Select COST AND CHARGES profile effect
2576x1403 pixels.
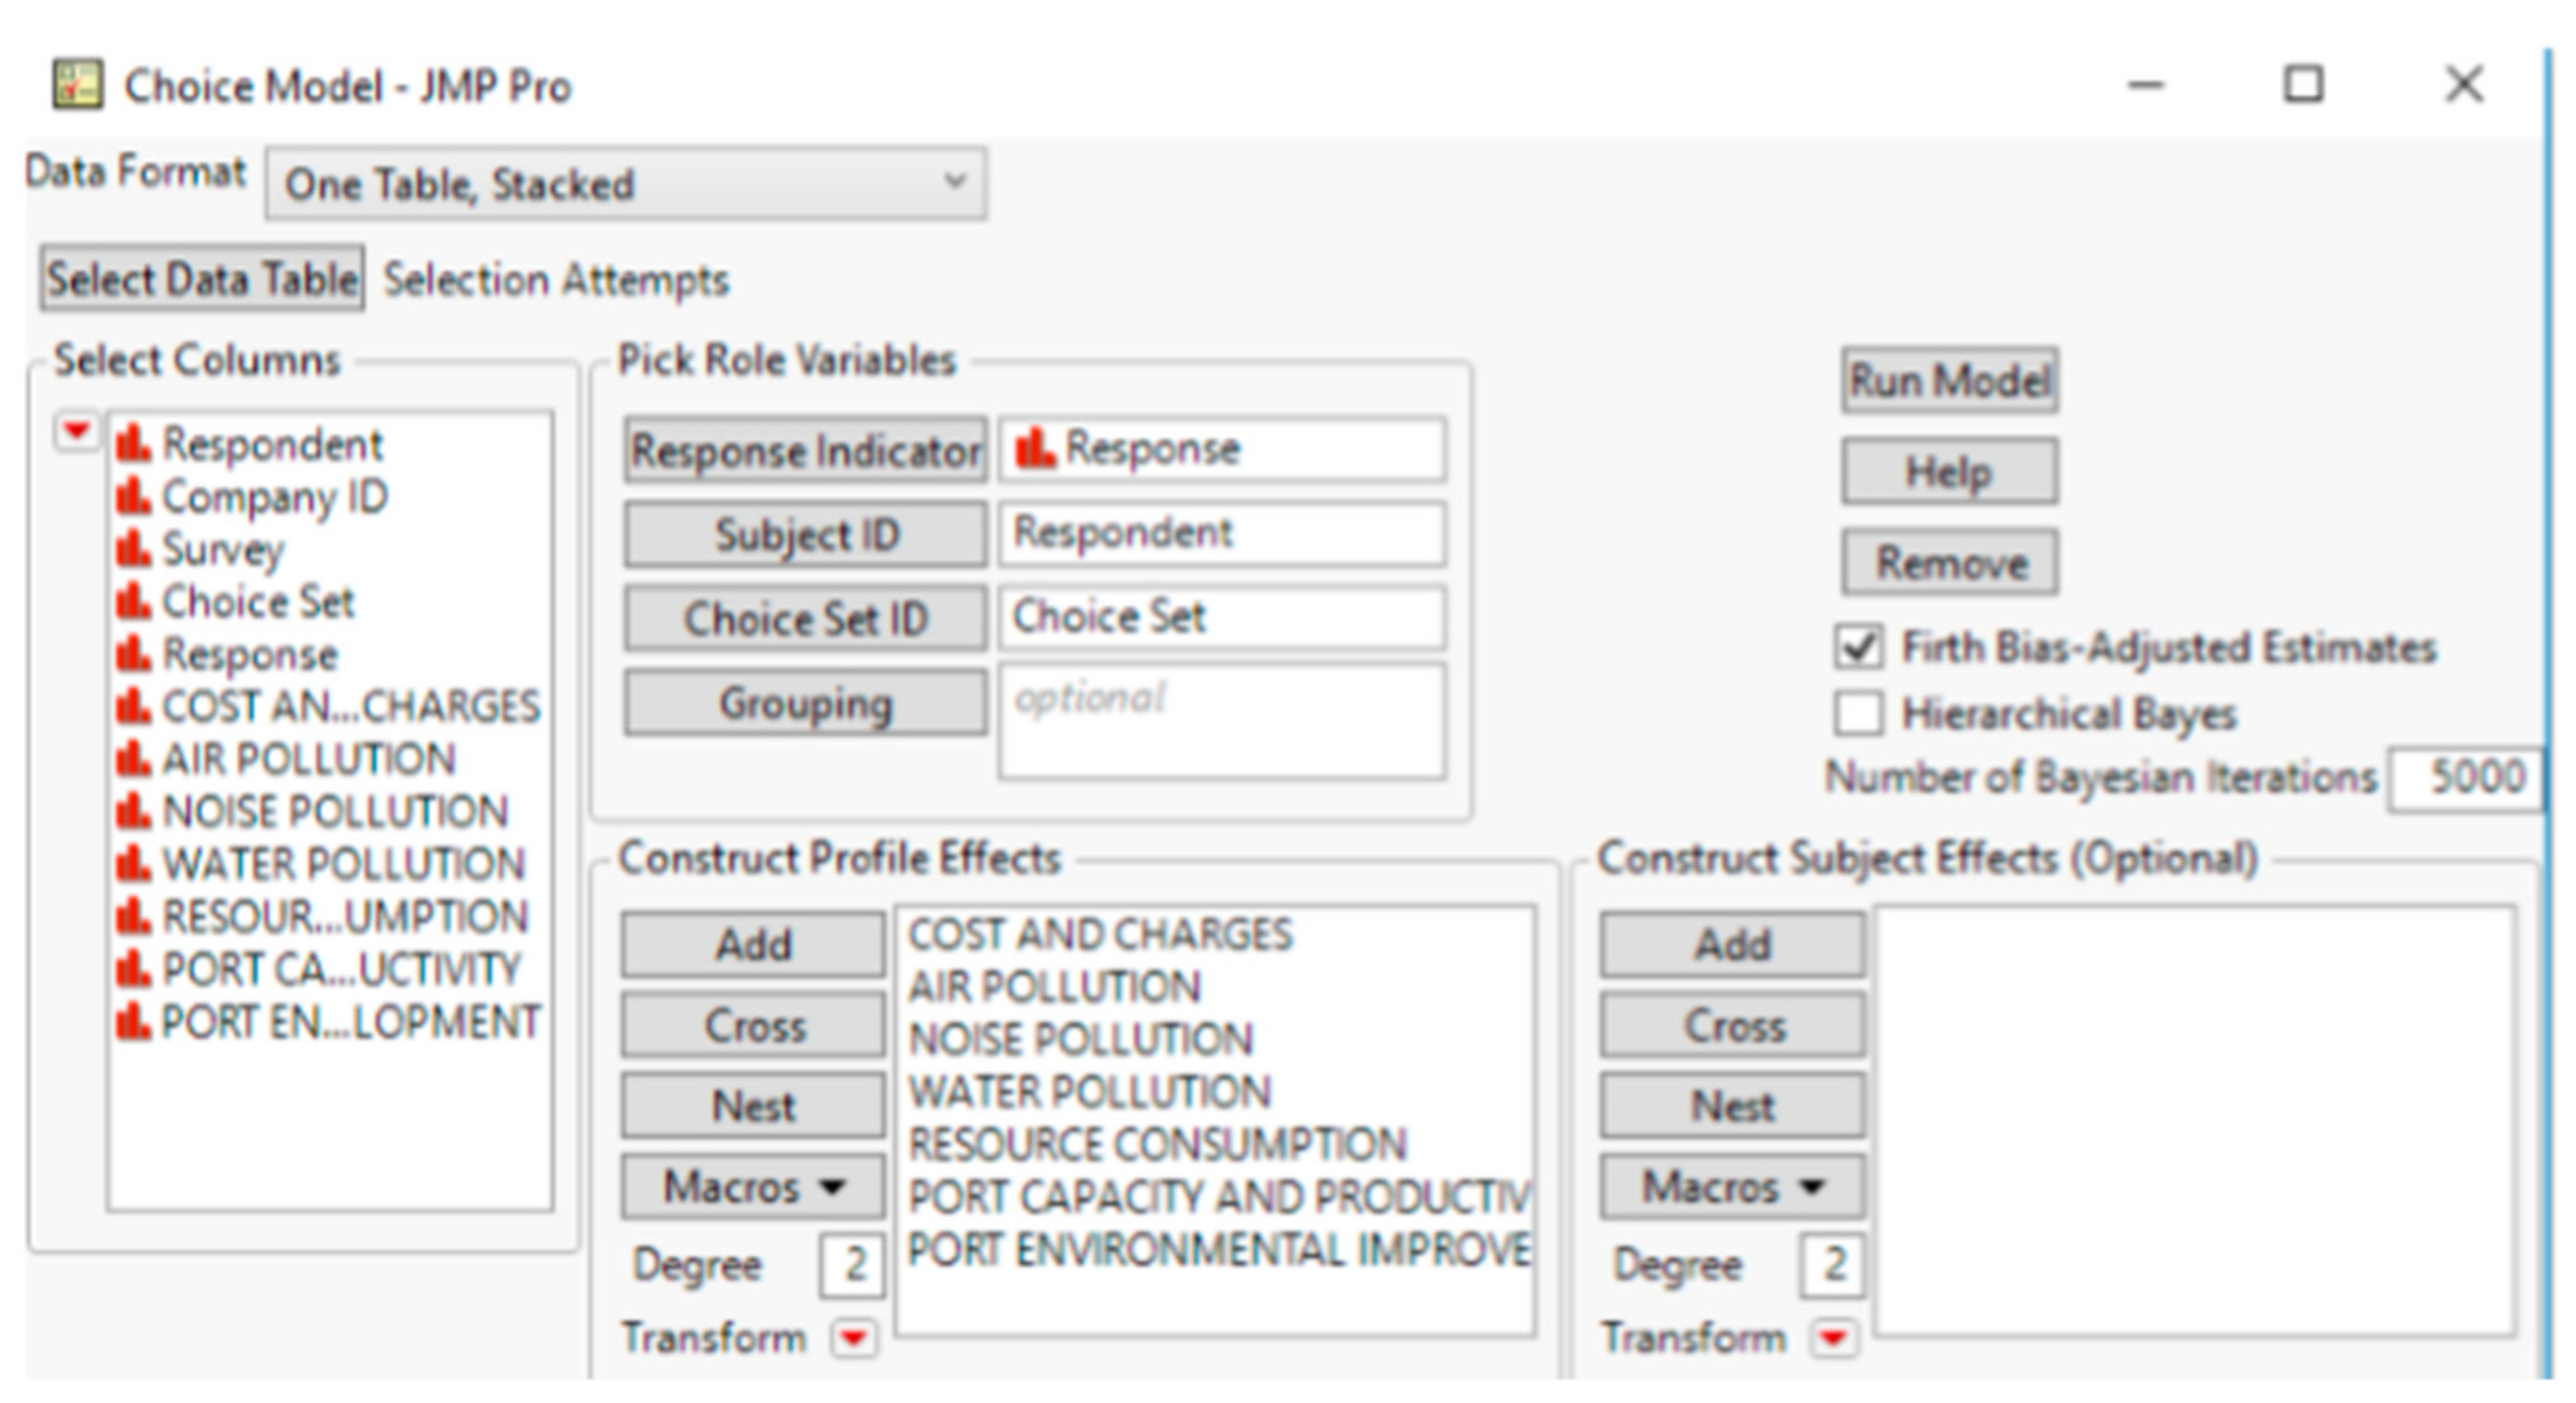tap(1100, 934)
